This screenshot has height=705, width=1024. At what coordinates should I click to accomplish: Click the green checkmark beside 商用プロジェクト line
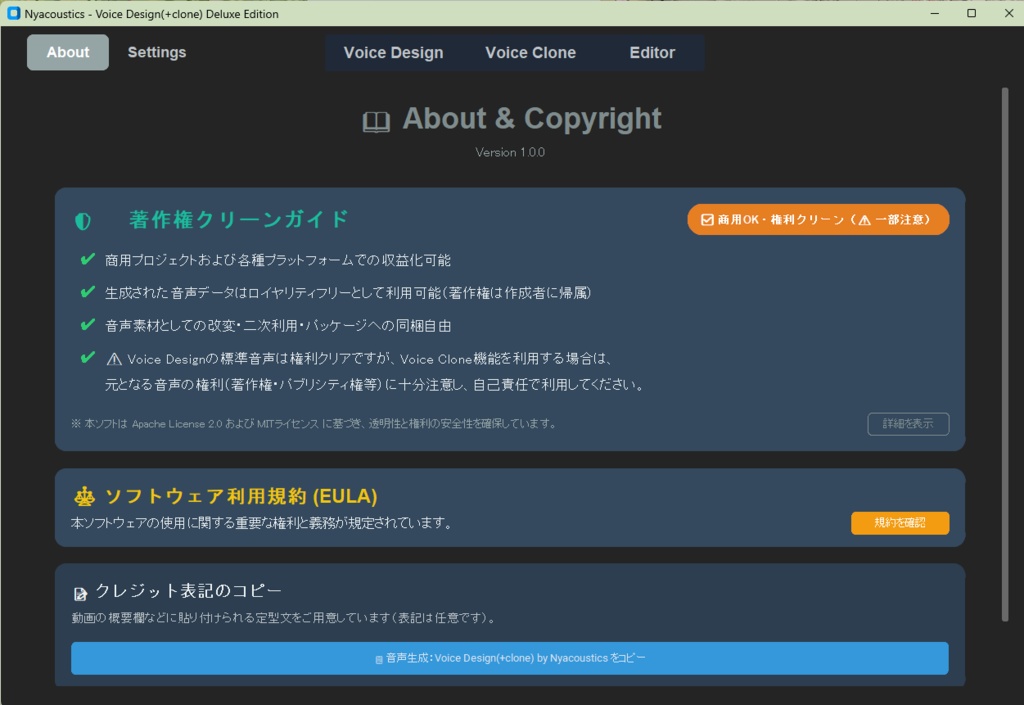coord(88,260)
